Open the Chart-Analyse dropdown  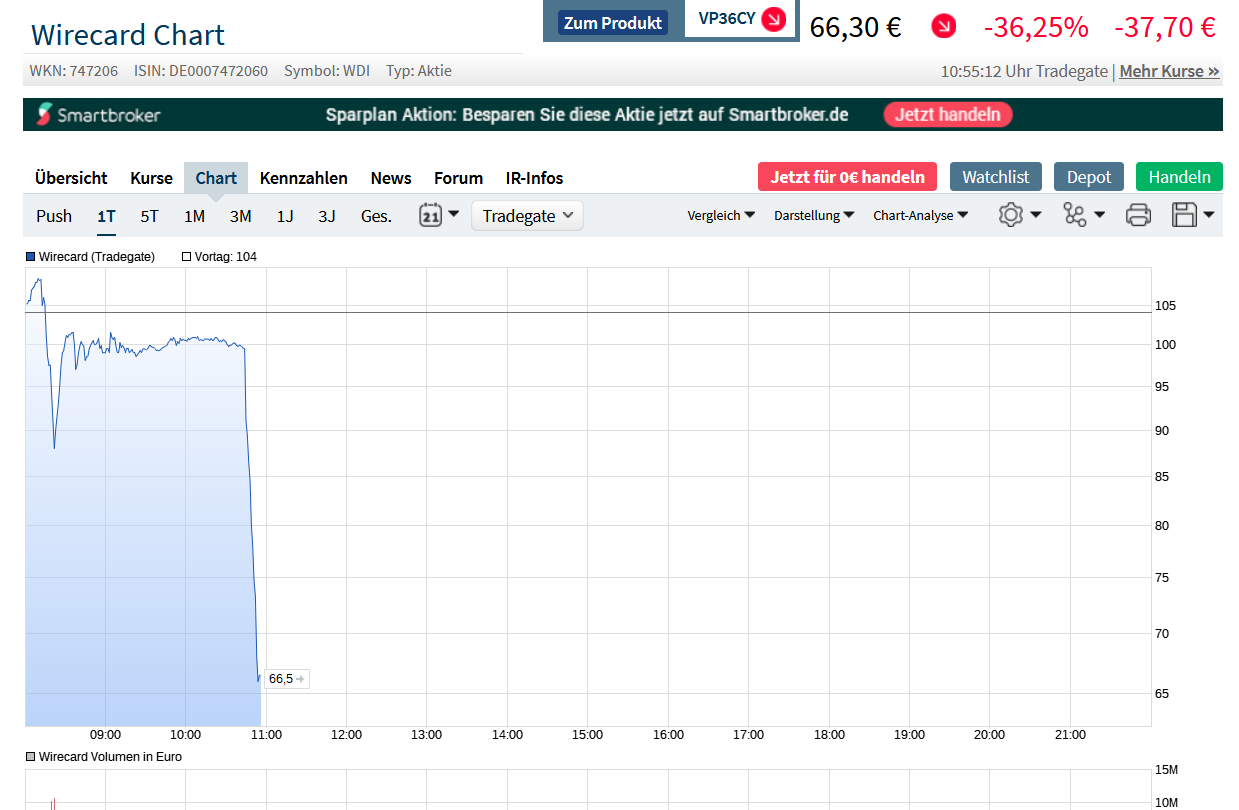919,214
